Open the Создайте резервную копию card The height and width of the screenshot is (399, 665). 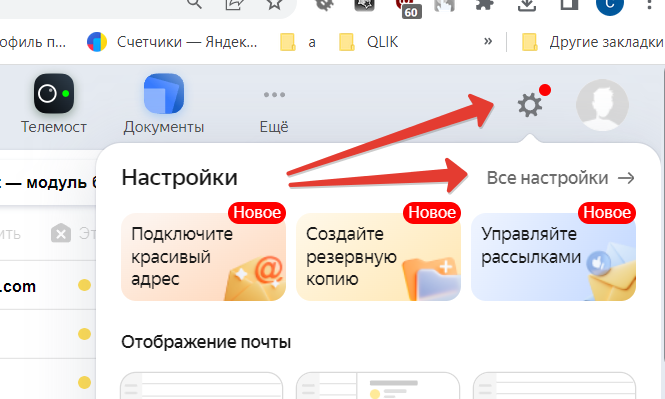point(378,257)
